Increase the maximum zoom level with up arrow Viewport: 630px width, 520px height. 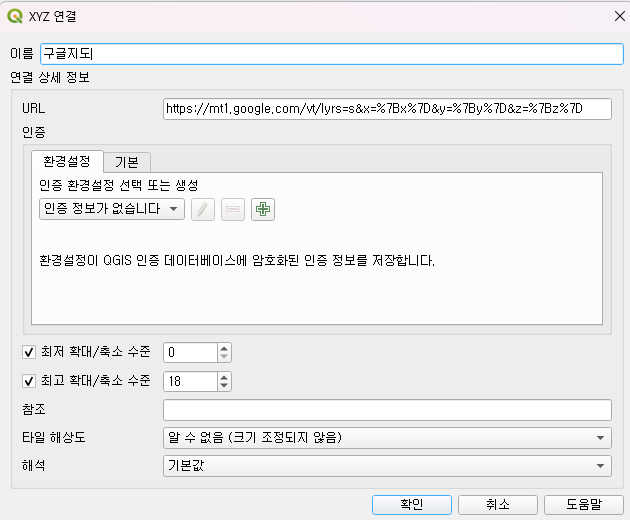[224, 377]
